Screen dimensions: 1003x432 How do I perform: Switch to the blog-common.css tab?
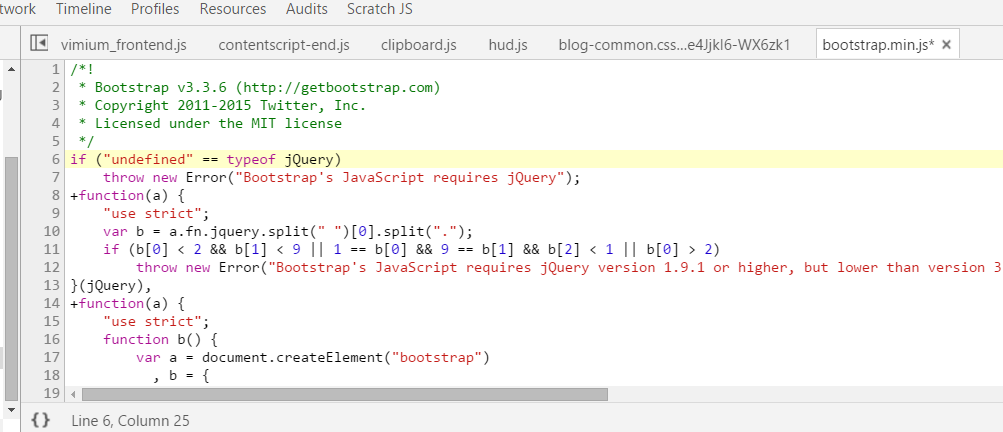click(x=675, y=45)
